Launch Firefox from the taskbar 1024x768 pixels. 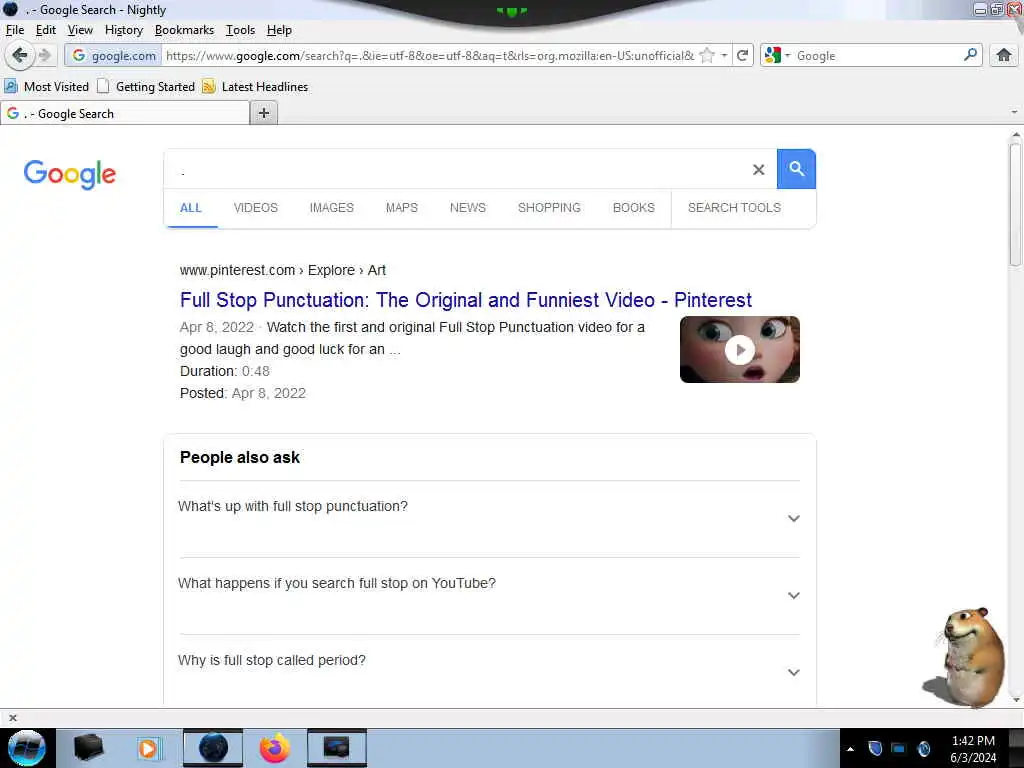pyautogui.click(x=275, y=748)
